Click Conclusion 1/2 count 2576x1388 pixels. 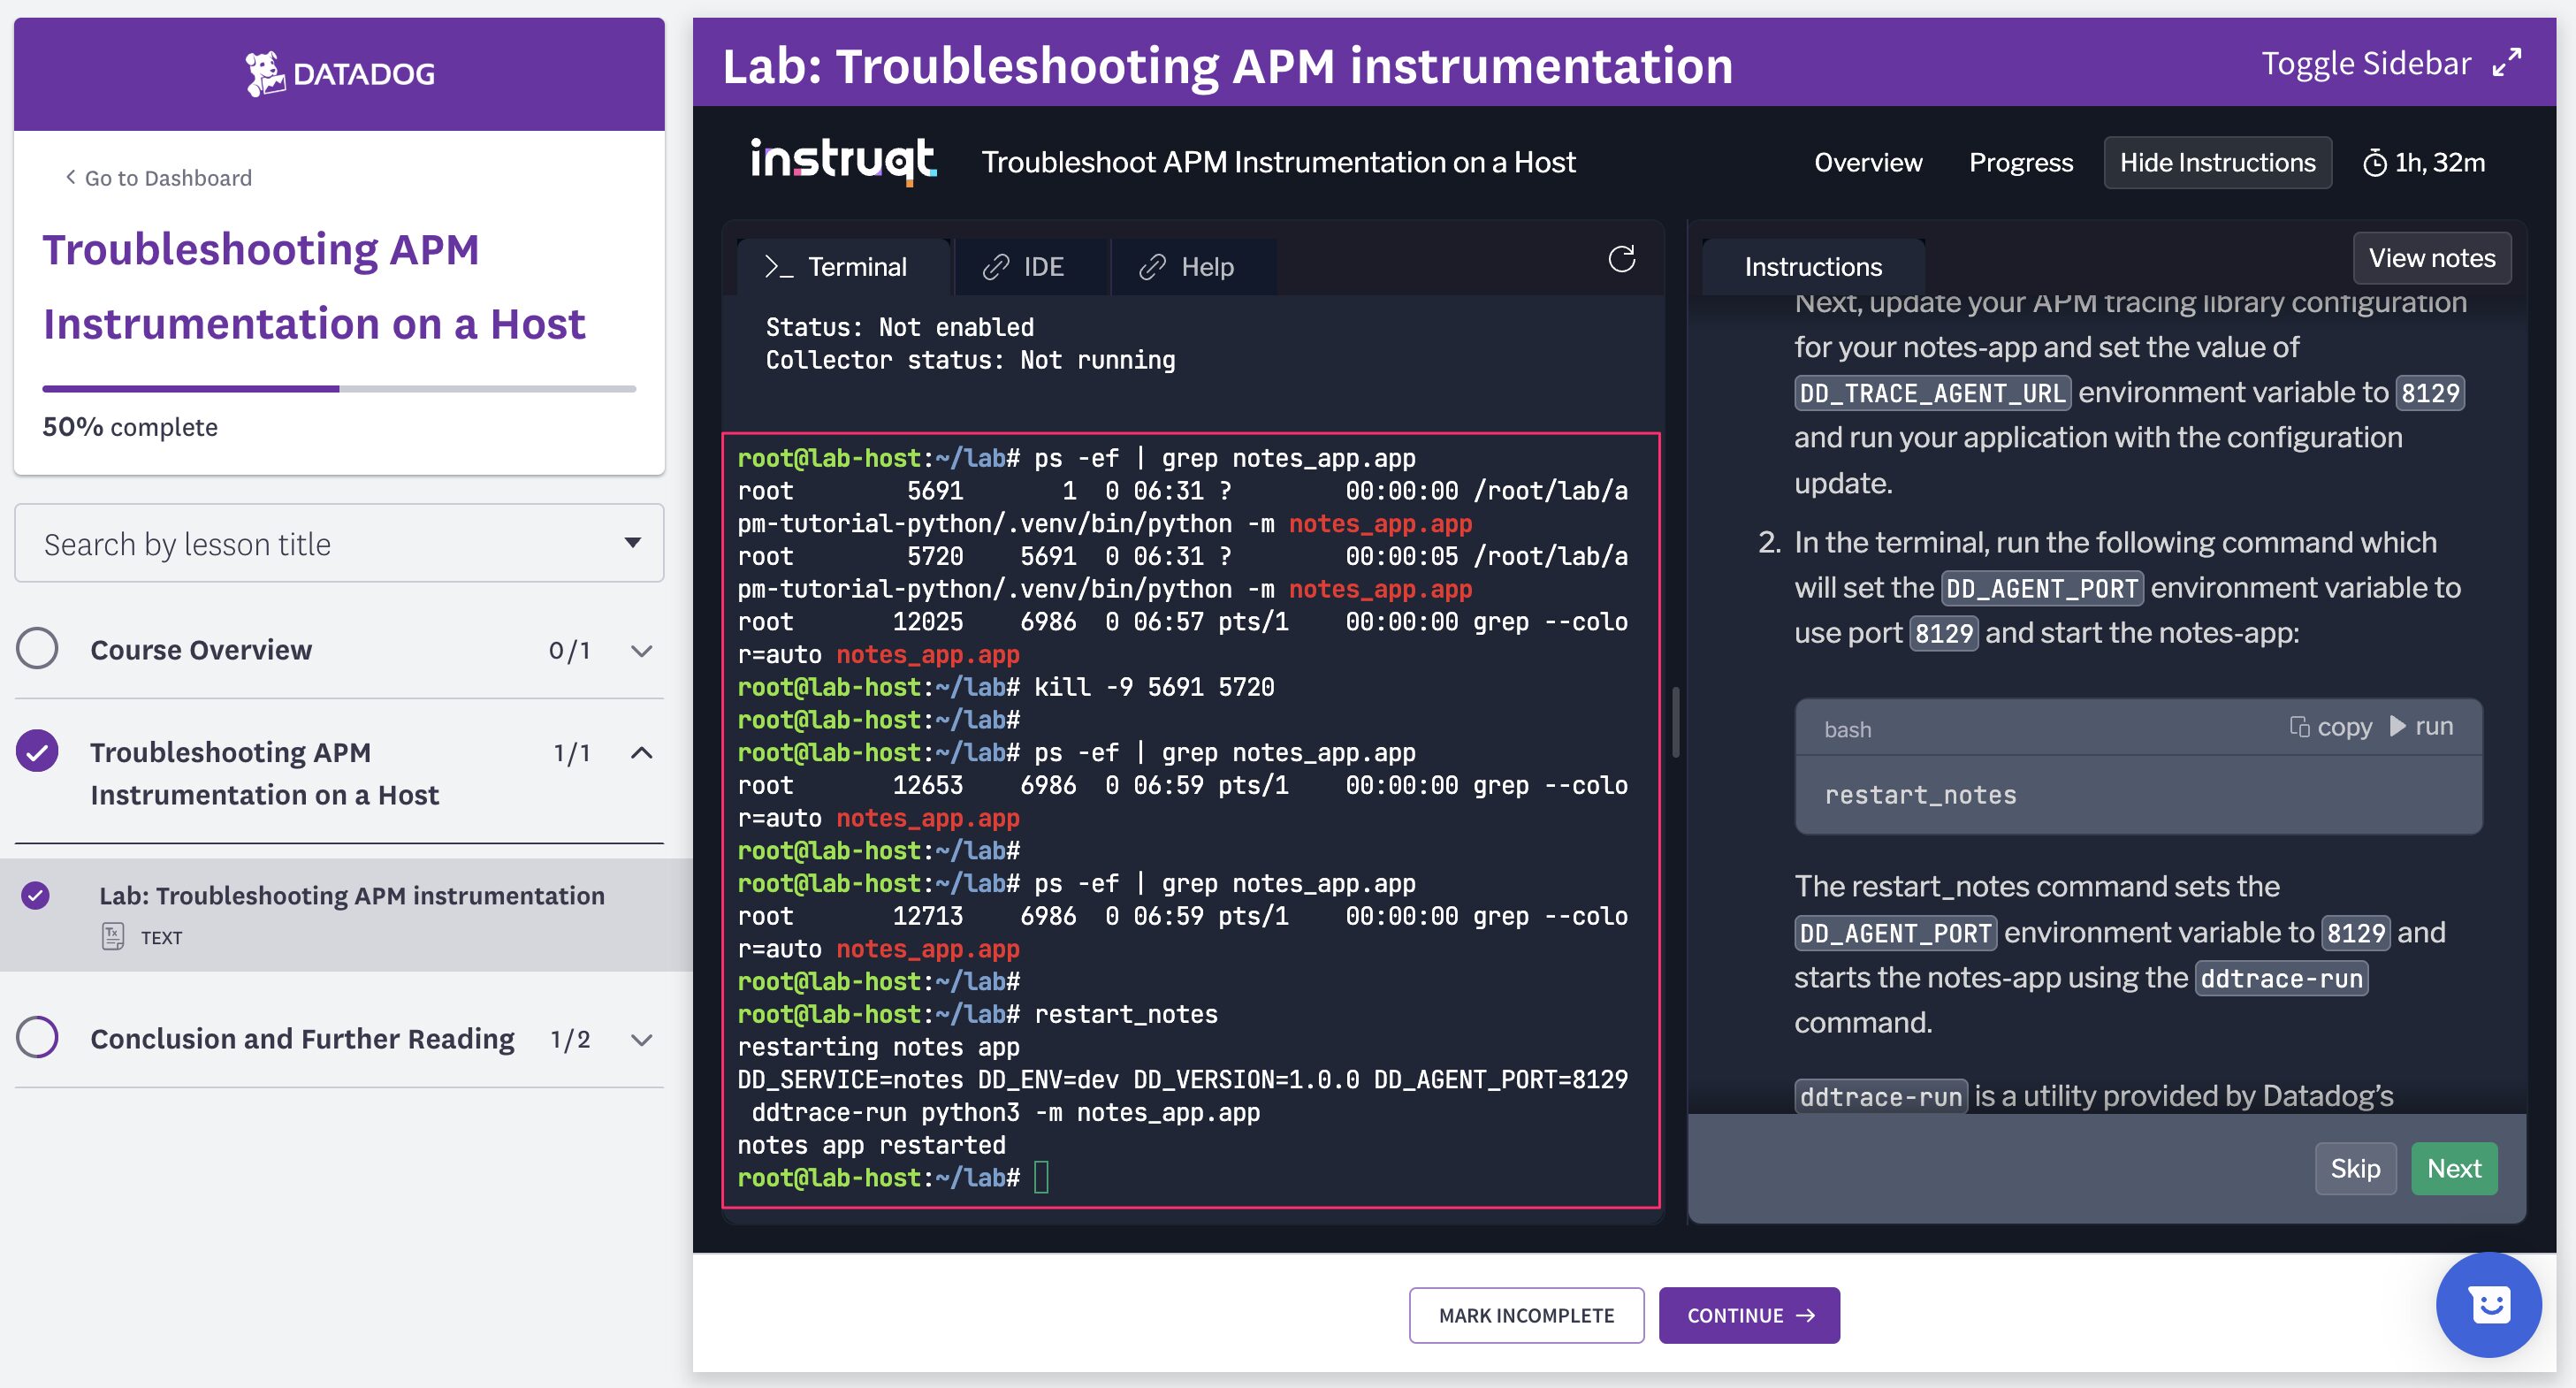pyautogui.click(x=570, y=1040)
